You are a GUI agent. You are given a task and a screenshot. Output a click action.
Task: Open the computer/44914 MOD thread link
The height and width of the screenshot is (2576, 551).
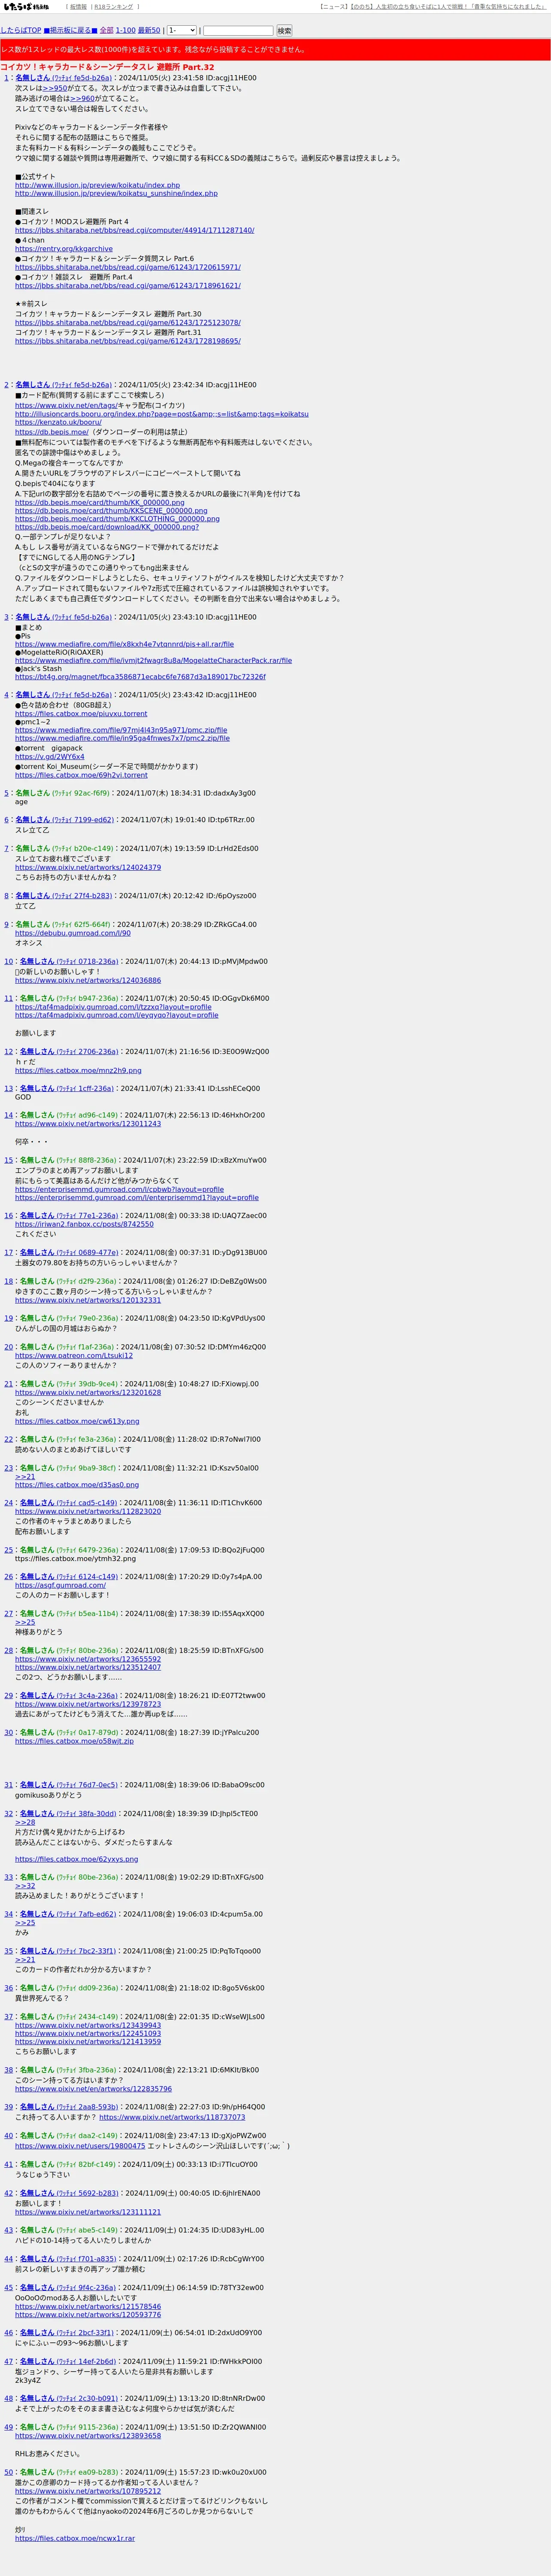pyautogui.click(x=134, y=230)
